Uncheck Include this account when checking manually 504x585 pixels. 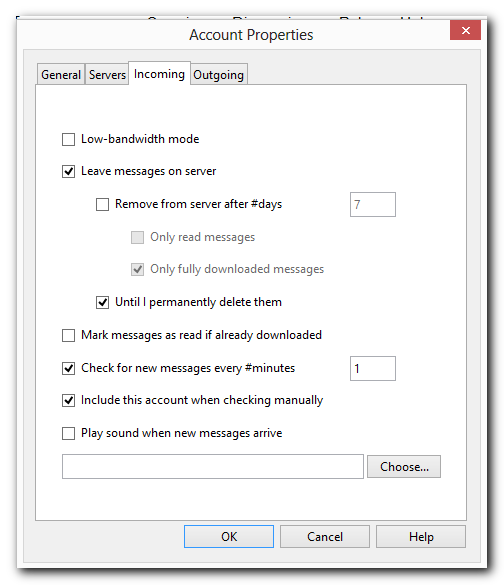(x=68, y=401)
